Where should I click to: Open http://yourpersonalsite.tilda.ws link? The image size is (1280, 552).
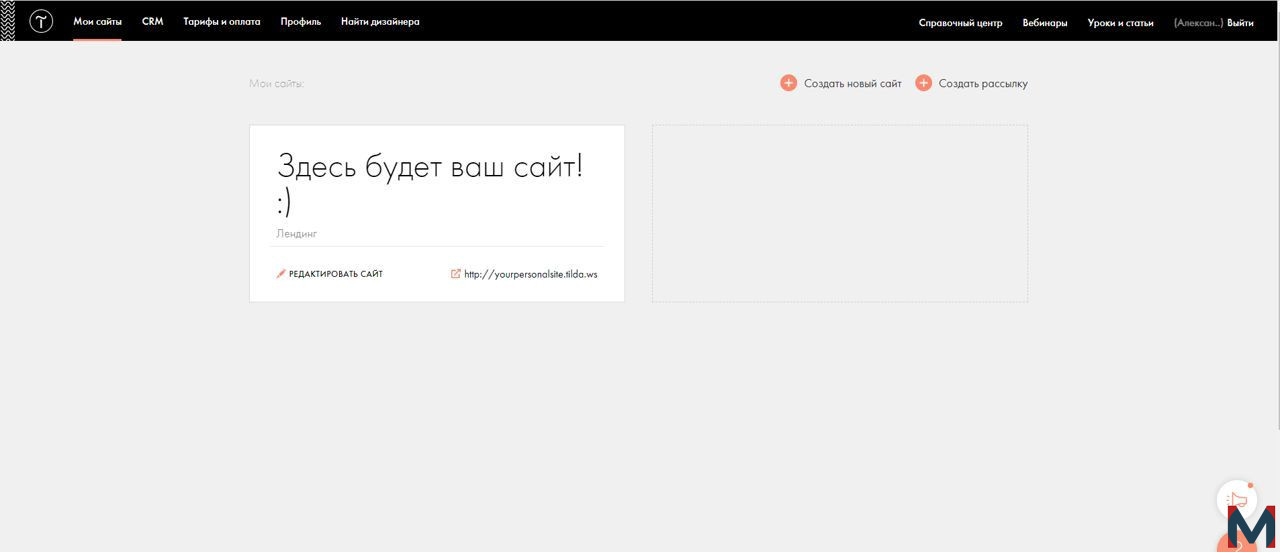530,274
